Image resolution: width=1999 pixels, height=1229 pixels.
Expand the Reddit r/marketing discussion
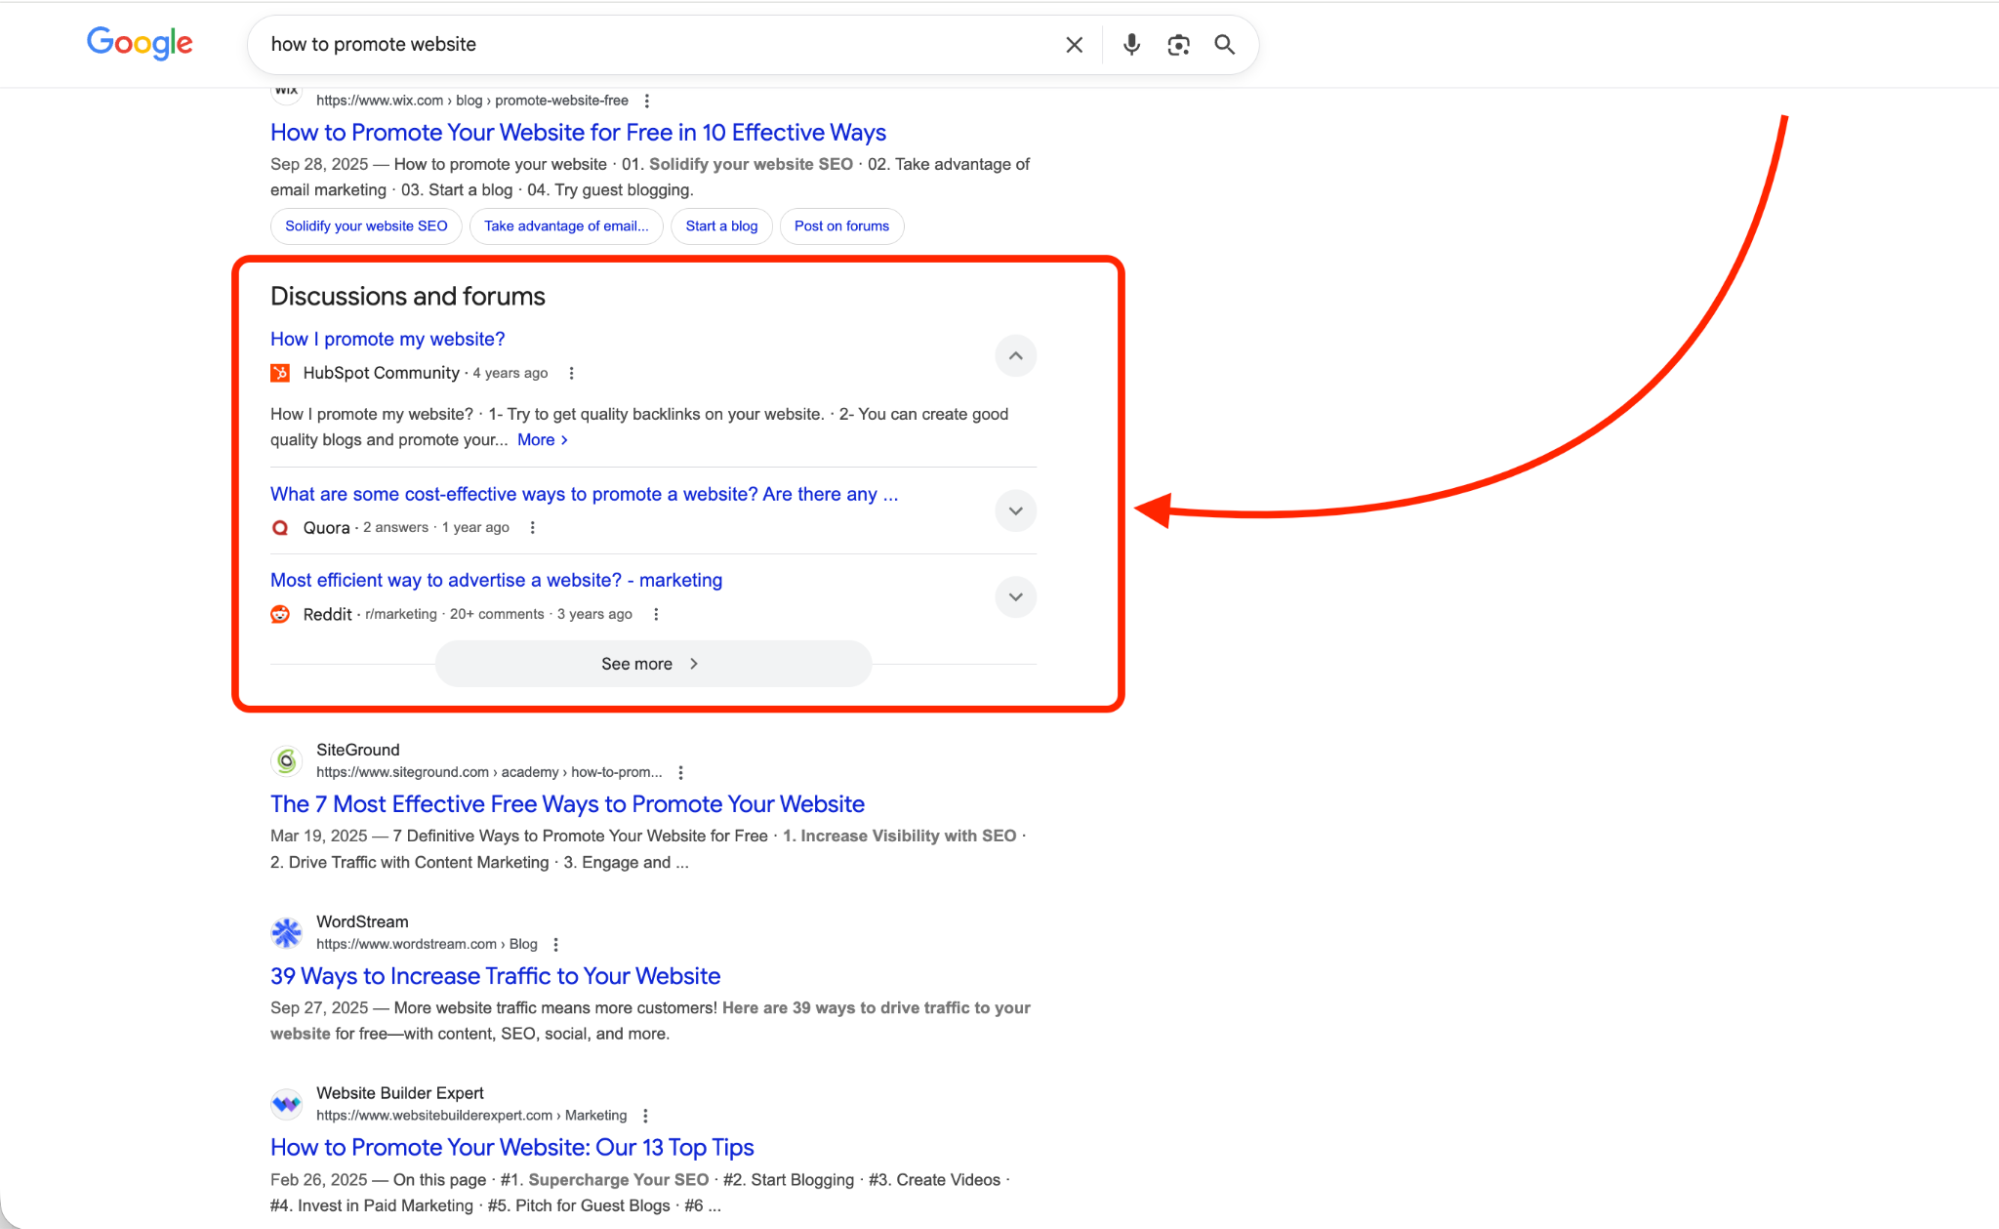1015,597
